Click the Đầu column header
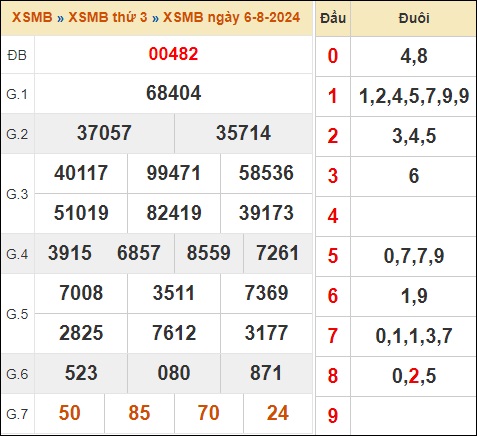This screenshot has width=477, height=436. click(333, 18)
